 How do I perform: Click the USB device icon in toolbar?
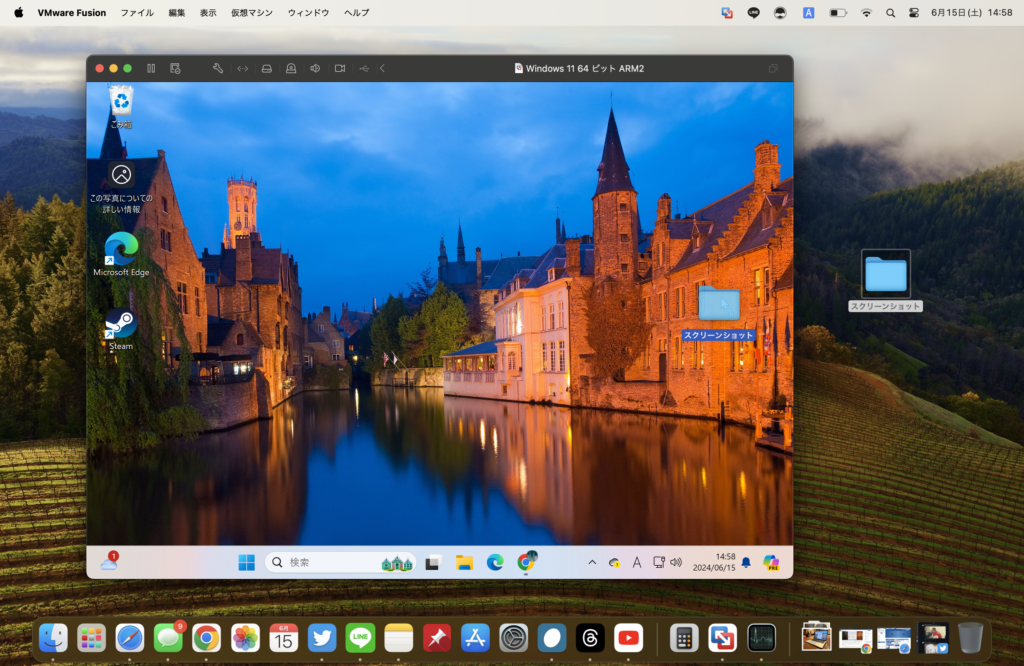(363, 68)
